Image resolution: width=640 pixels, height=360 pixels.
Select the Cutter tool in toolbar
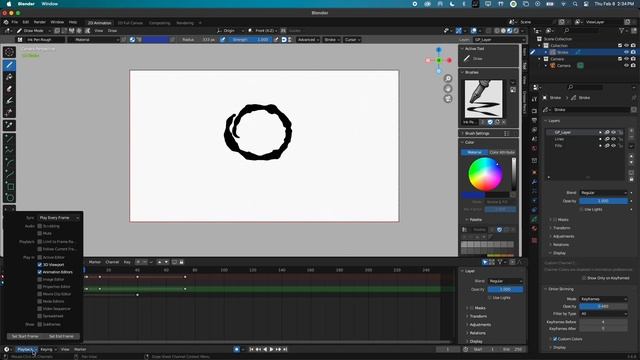click(9, 112)
